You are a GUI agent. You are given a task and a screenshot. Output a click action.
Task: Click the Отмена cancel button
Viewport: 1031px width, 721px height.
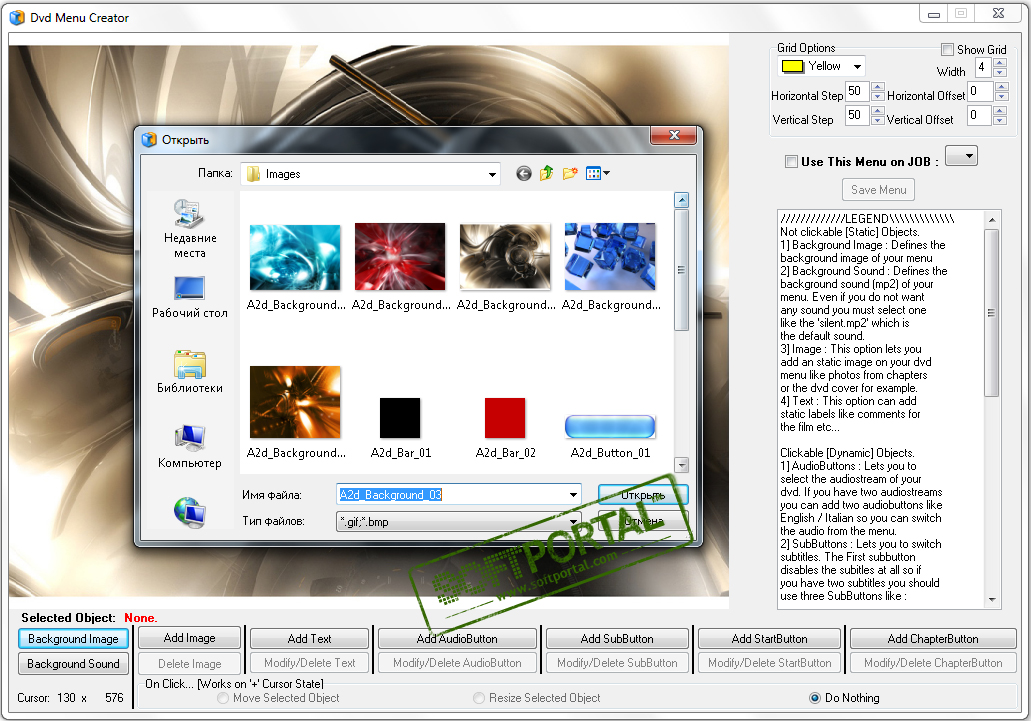click(x=643, y=521)
